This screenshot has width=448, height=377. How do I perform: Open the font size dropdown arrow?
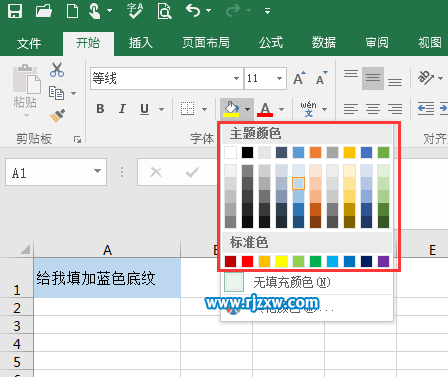[x=279, y=79]
